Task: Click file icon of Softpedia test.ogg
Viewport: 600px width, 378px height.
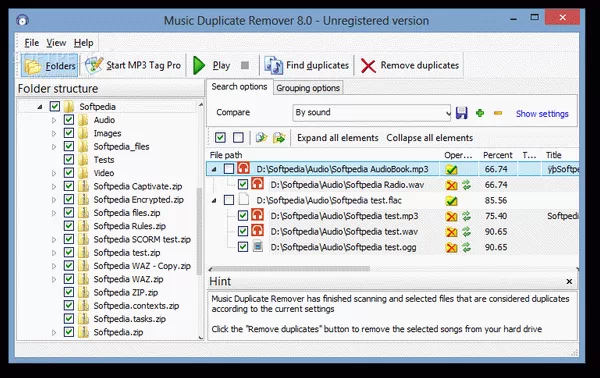Action: pyautogui.click(x=258, y=246)
